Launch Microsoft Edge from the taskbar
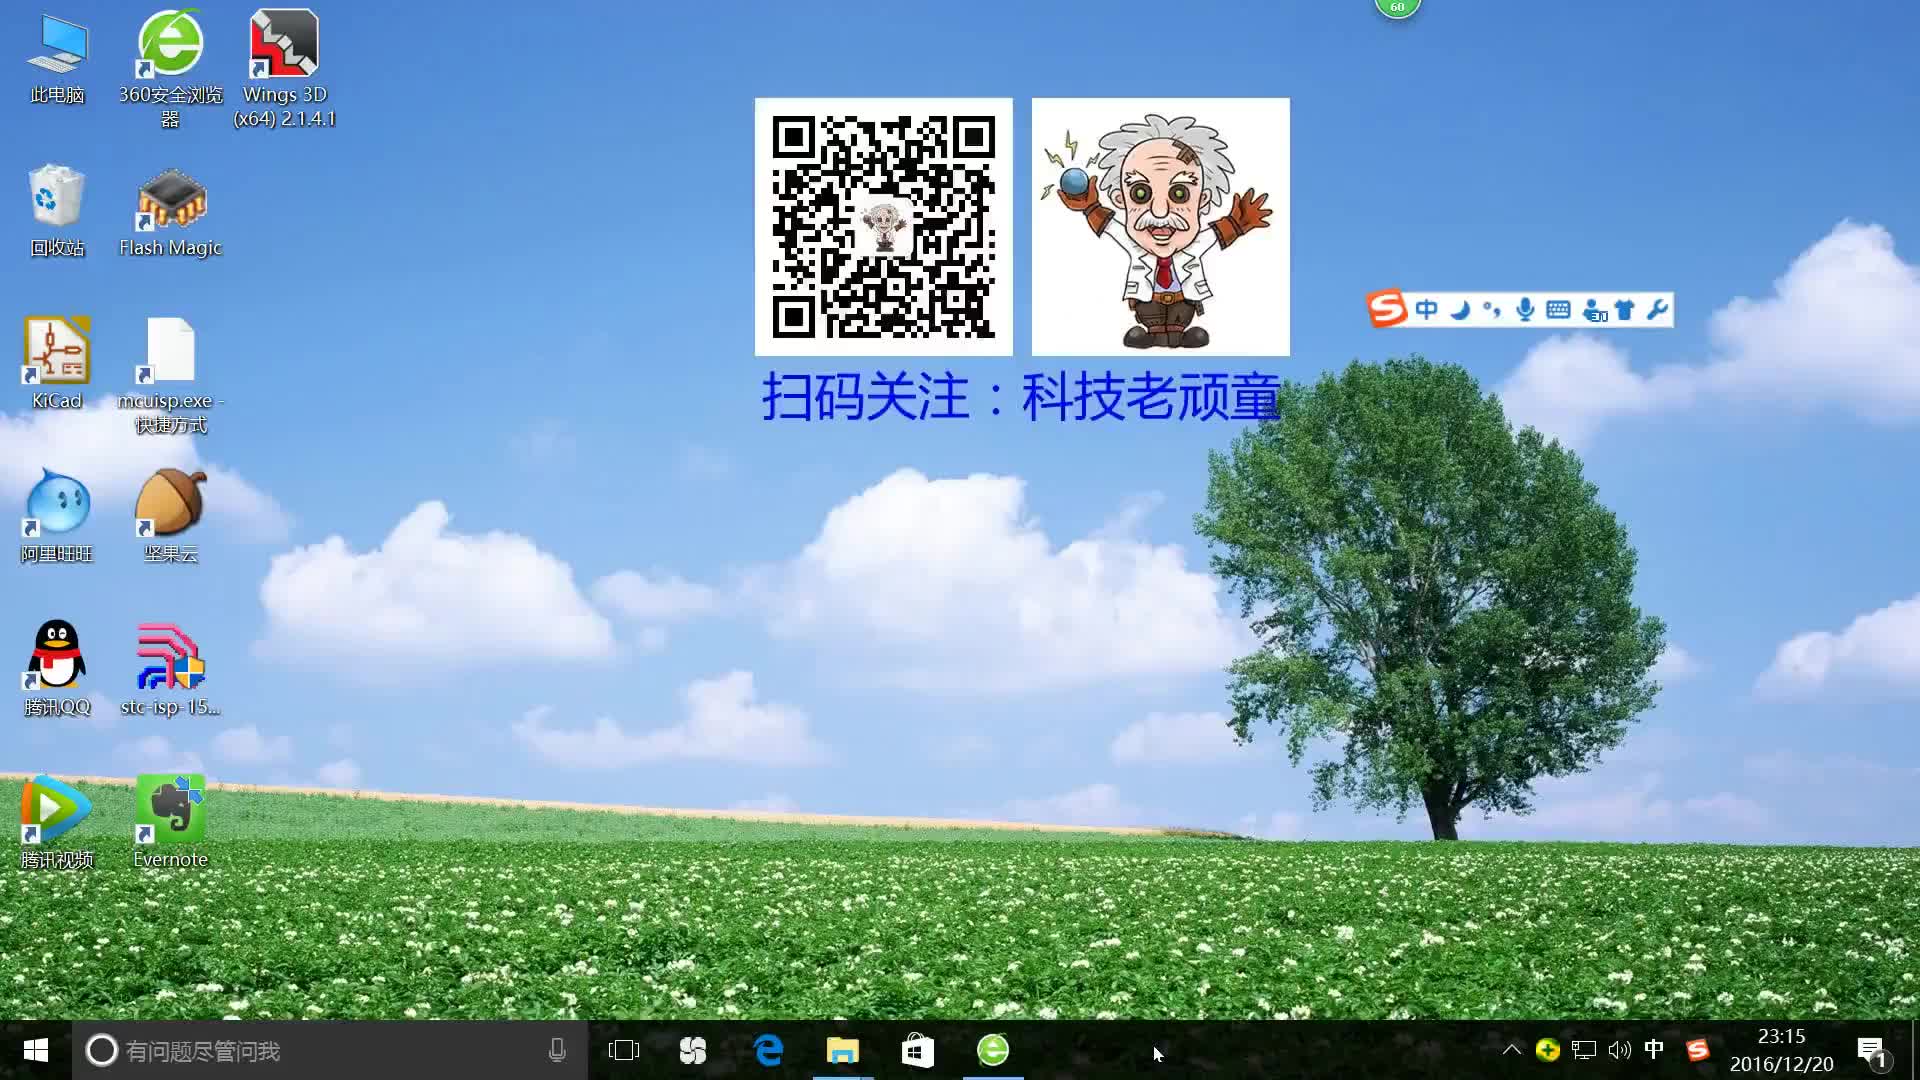Image resolution: width=1920 pixels, height=1080 pixels. 768,1050
